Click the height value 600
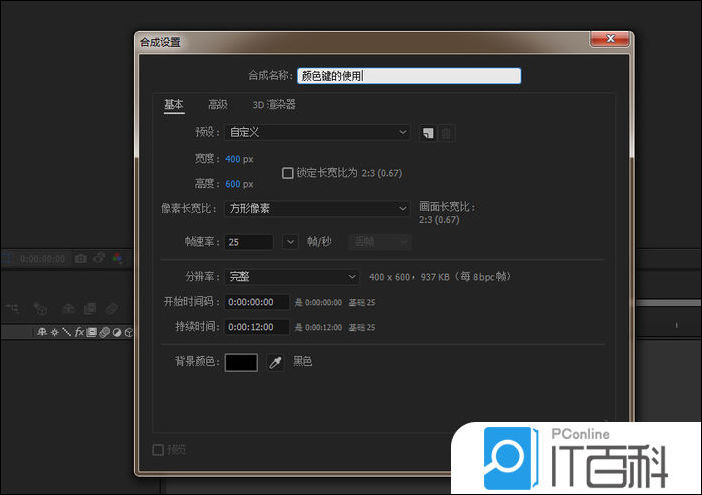 point(233,184)
